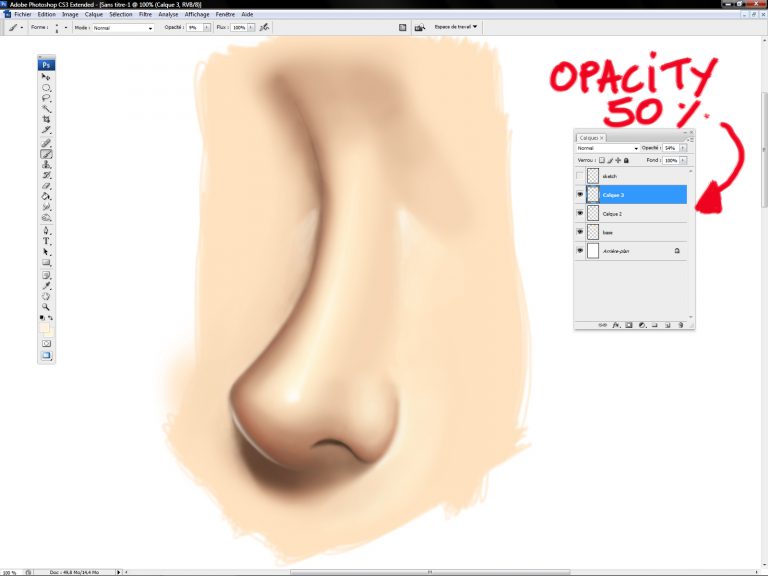Image resolution: width=768 pixels, height=576 pixels.
Task: Select the Magic Wand tool
Action: 46,108
